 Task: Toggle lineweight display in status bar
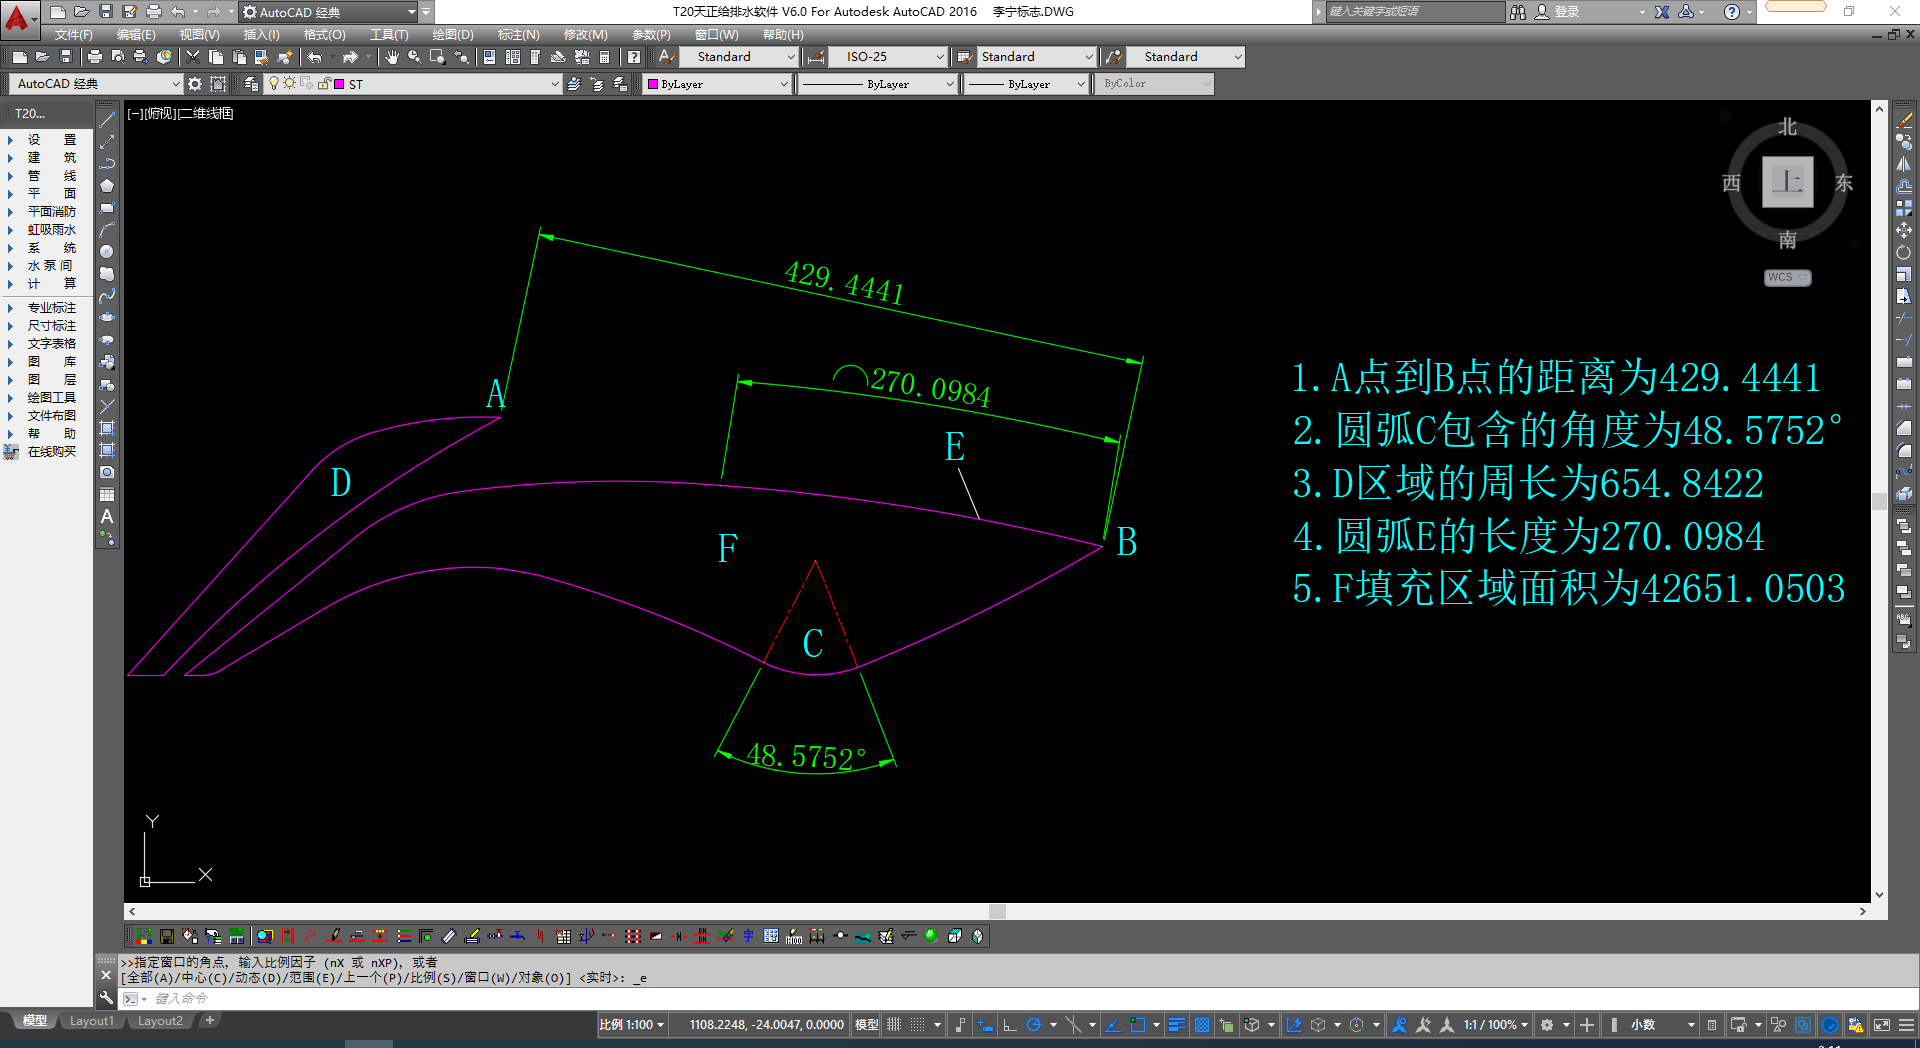(1177, 1025)
